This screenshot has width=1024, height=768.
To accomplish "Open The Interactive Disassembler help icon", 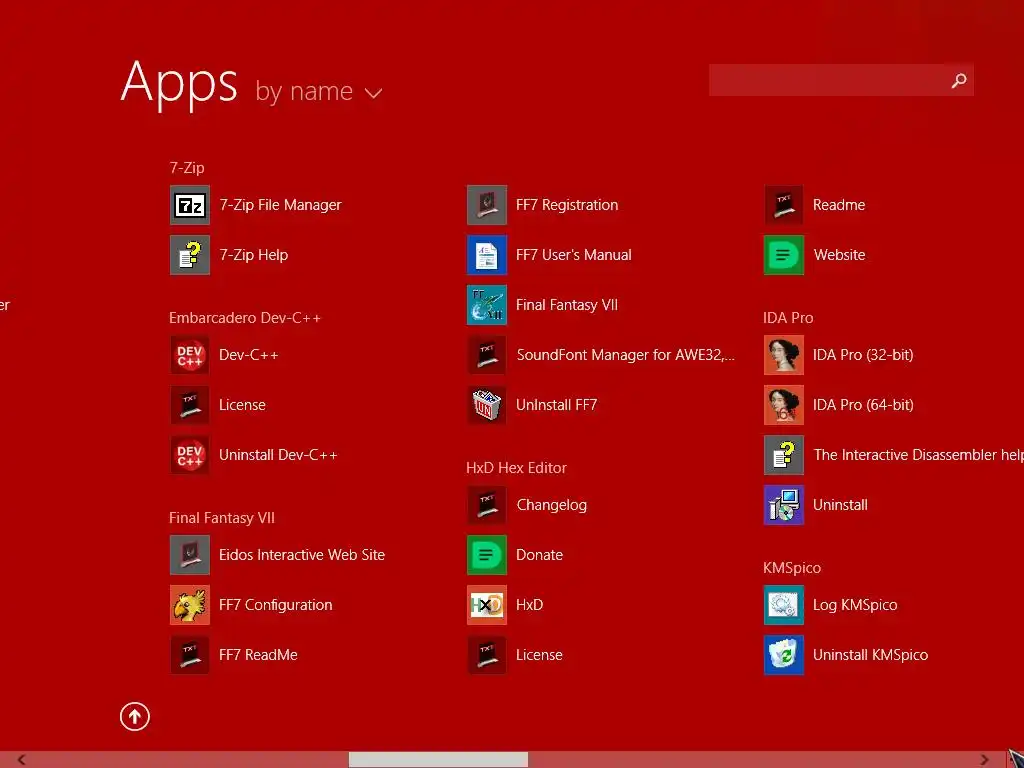I will point(784,455).
